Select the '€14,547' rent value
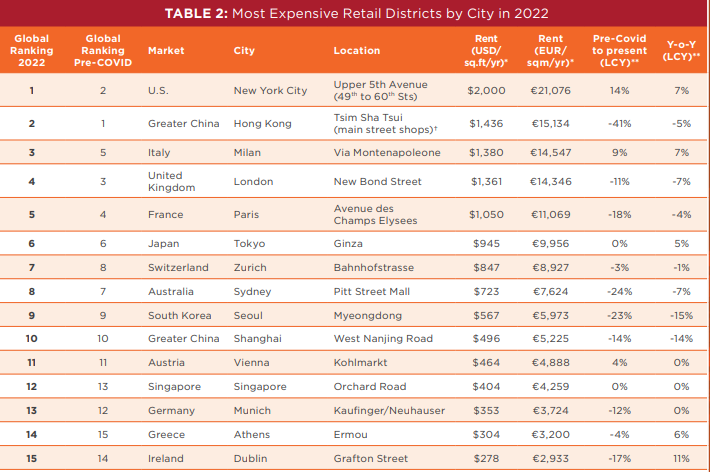 (551, 152)
